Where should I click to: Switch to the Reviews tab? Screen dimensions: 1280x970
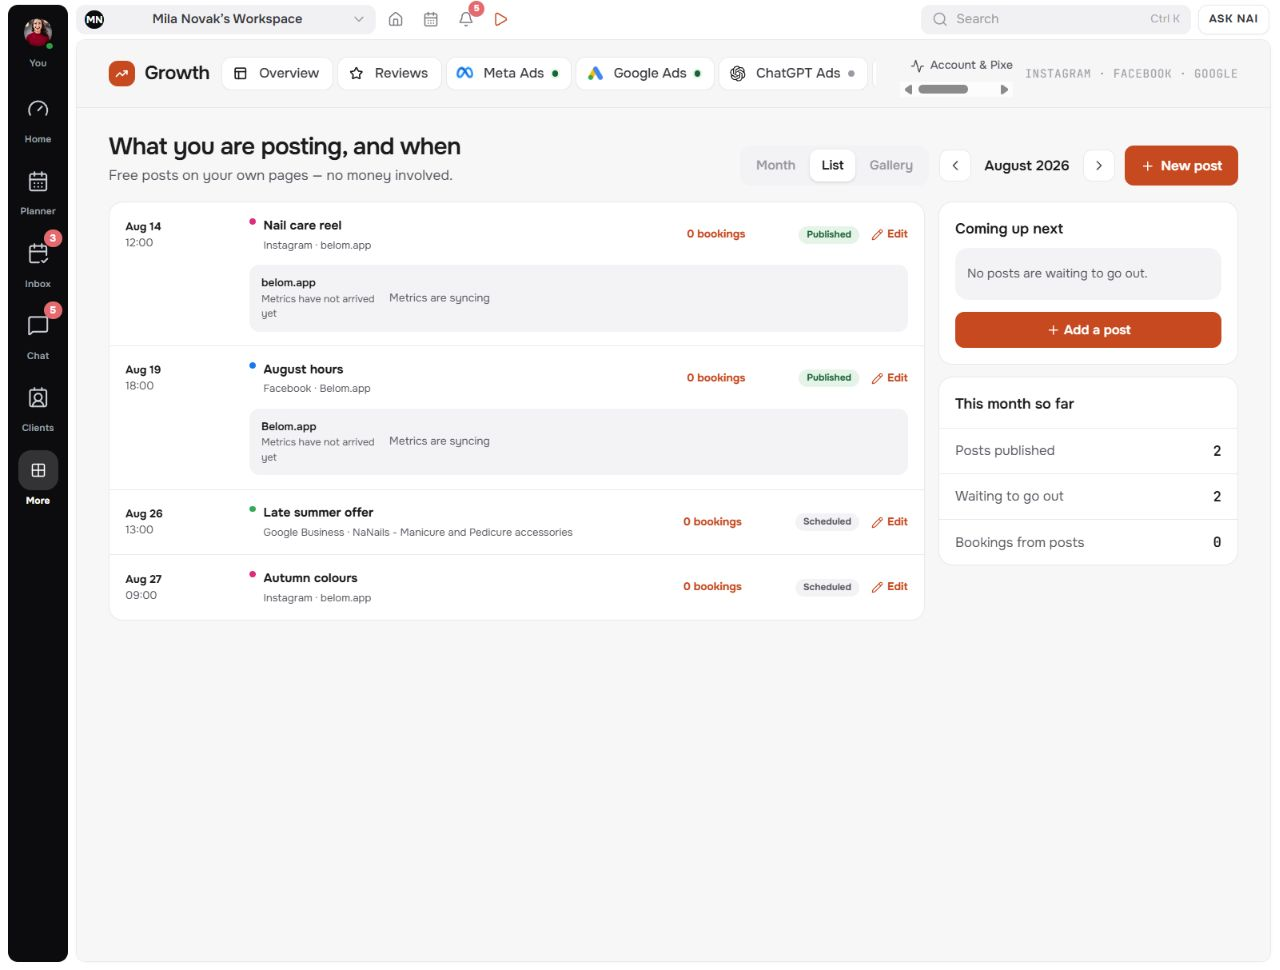coord(389,73)
